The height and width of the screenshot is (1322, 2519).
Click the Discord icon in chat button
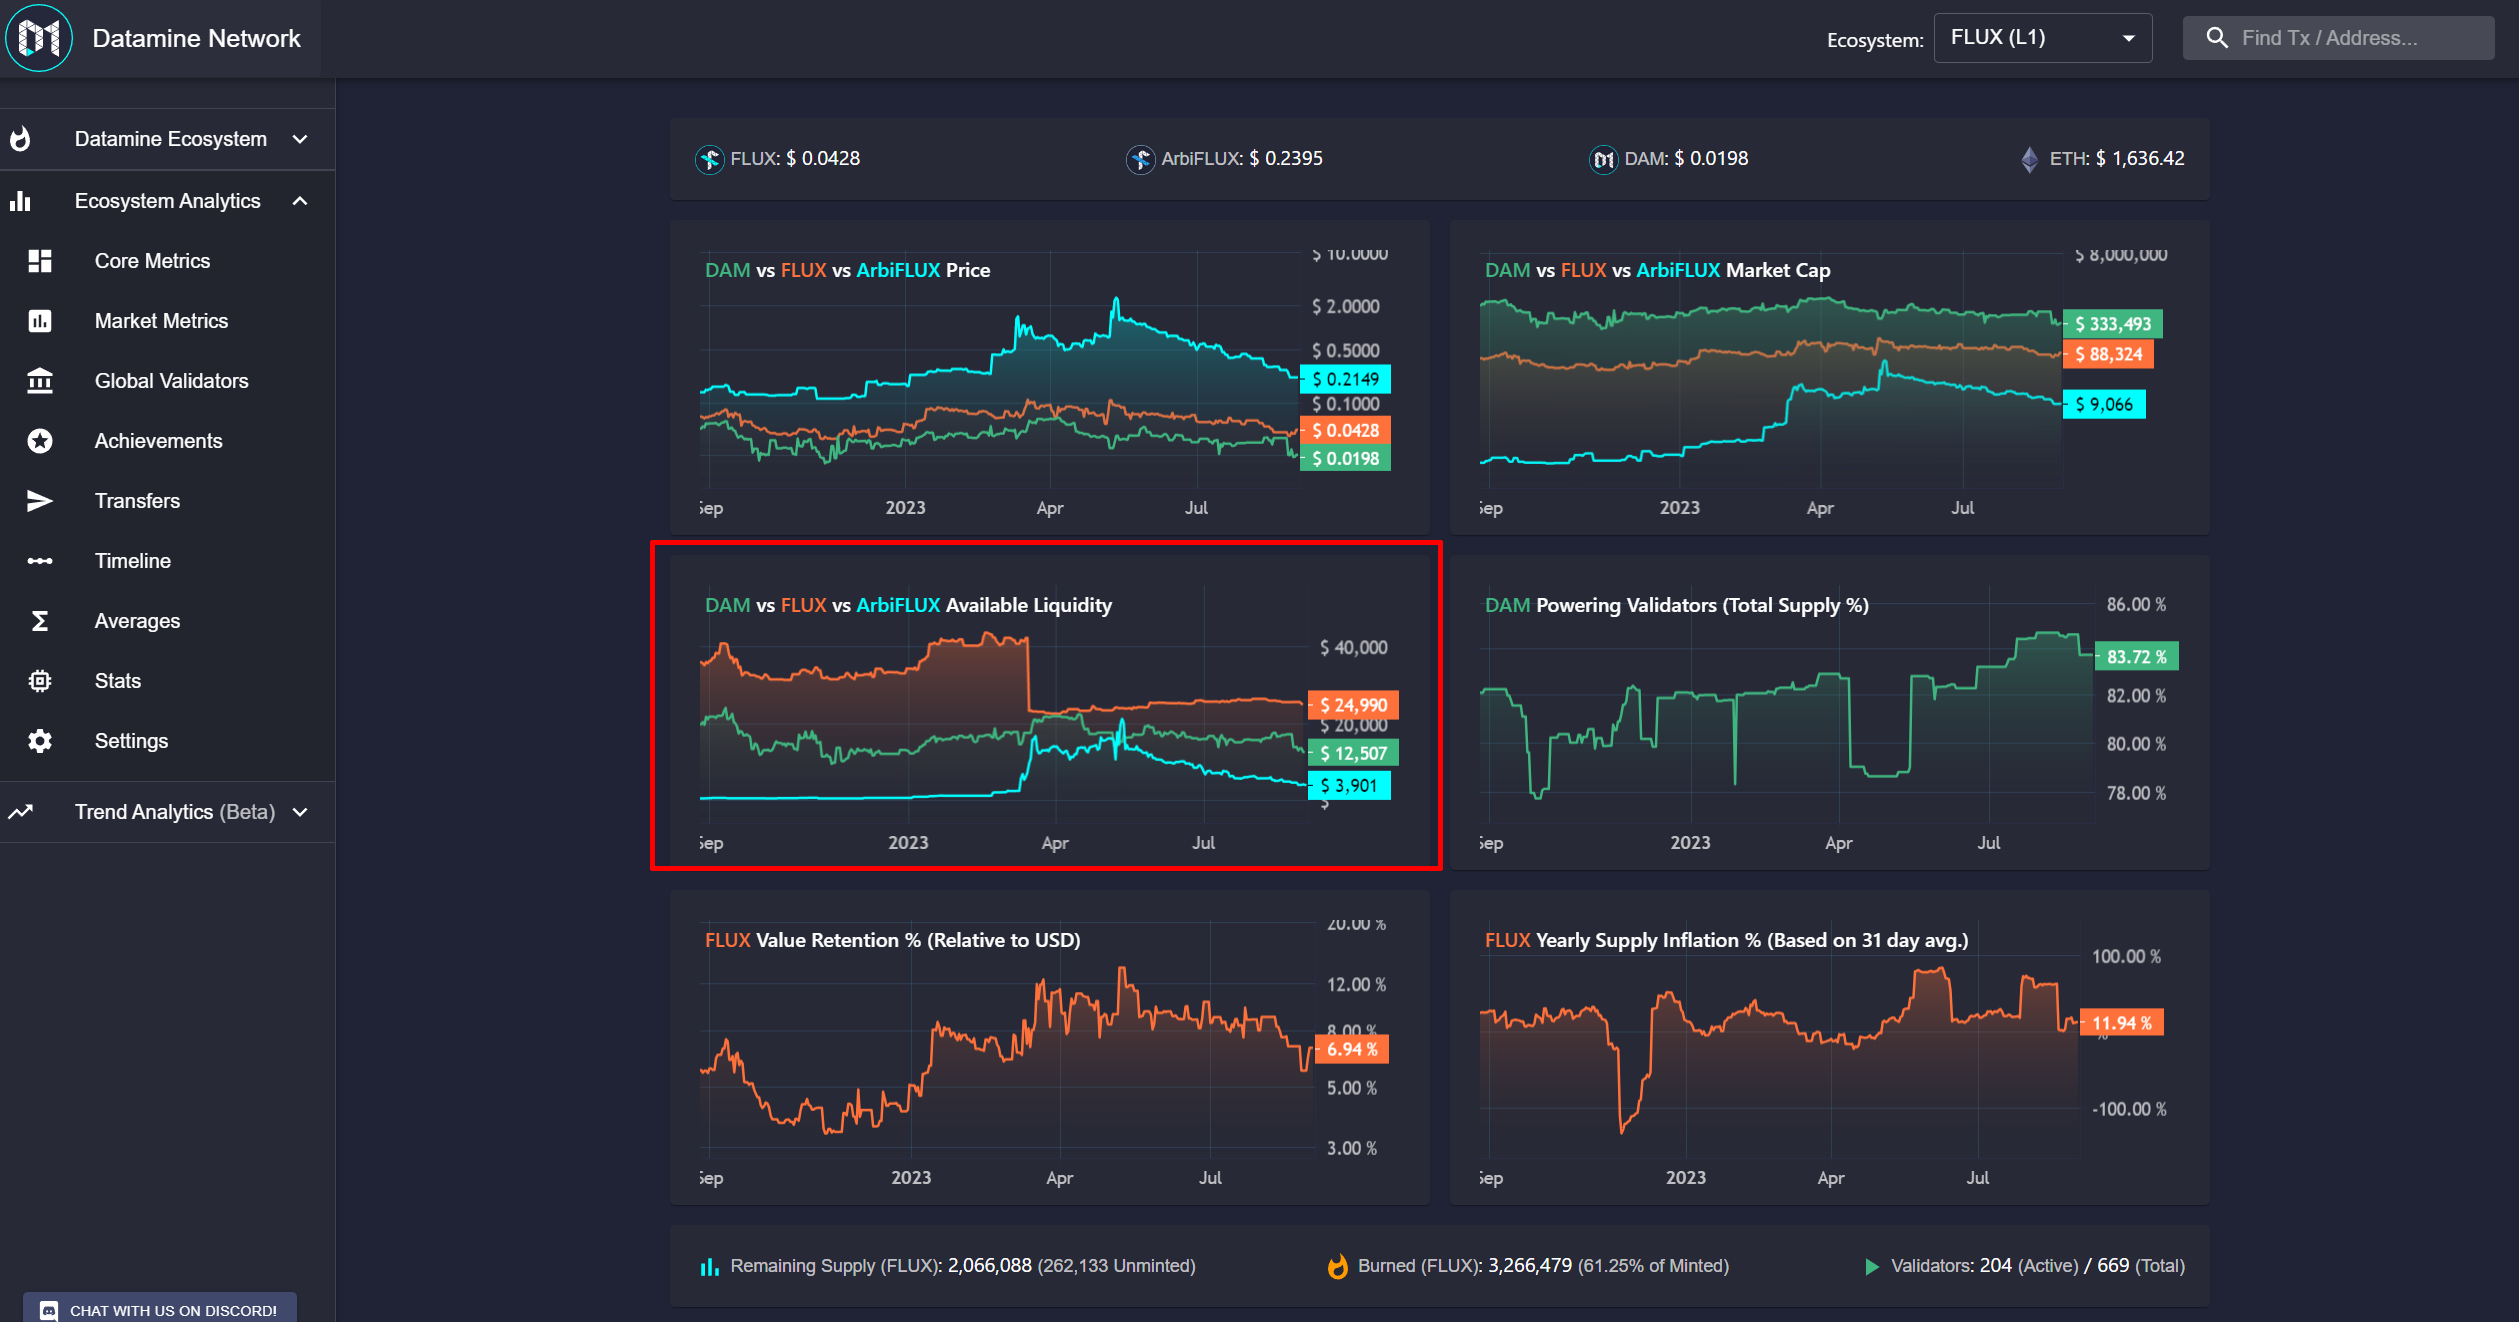[x=49, y=1310]
